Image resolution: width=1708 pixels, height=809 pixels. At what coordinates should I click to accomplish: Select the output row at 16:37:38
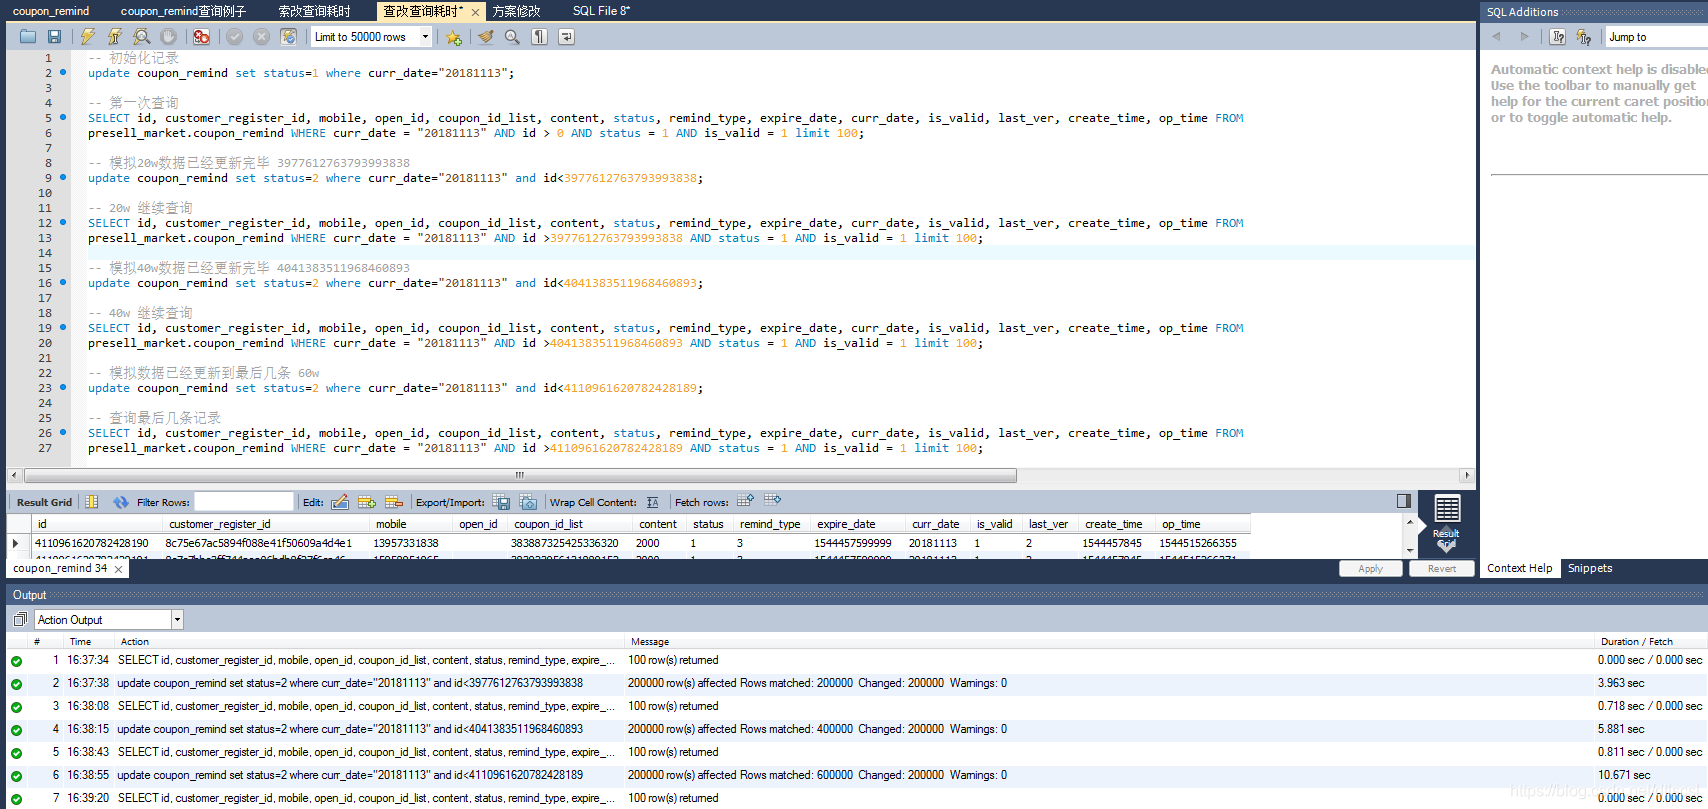click(x=854, y=683)
